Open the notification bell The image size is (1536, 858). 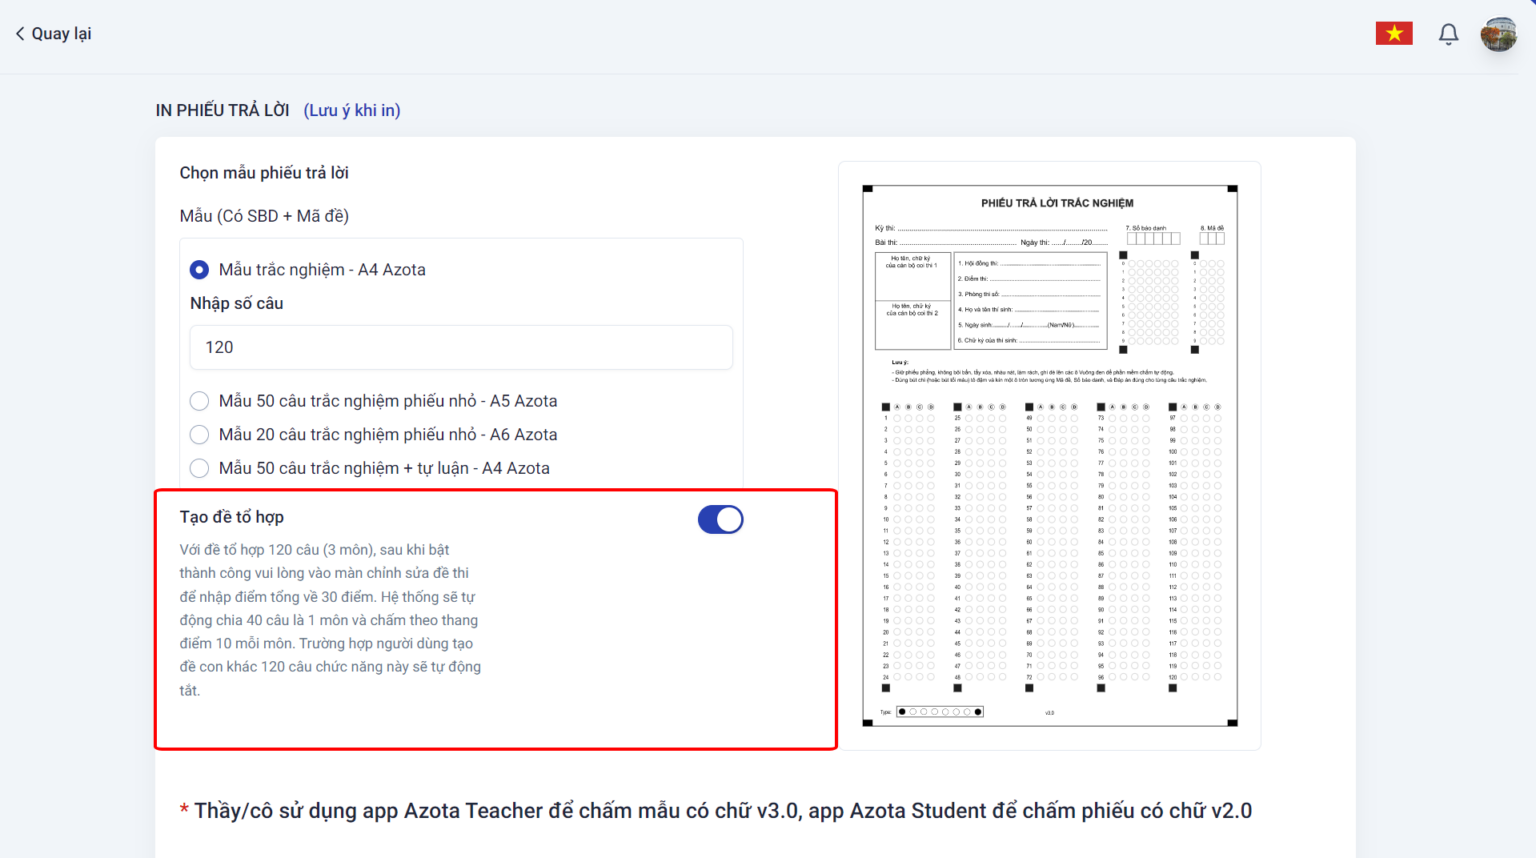click(1448, 34)
